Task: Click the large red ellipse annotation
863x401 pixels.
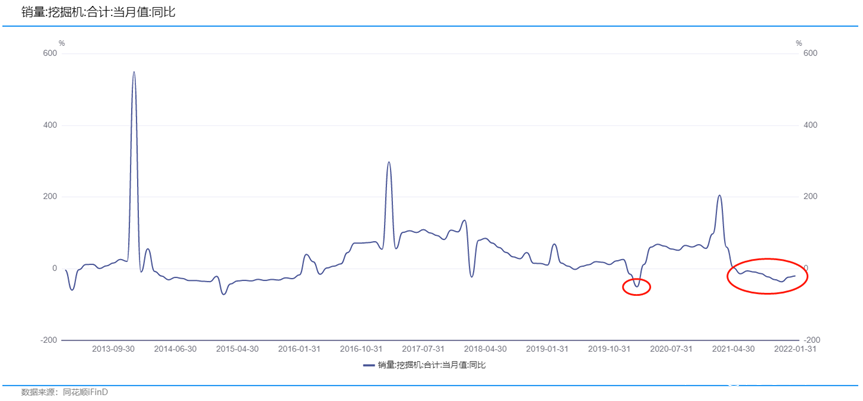Action: [767, 276]
